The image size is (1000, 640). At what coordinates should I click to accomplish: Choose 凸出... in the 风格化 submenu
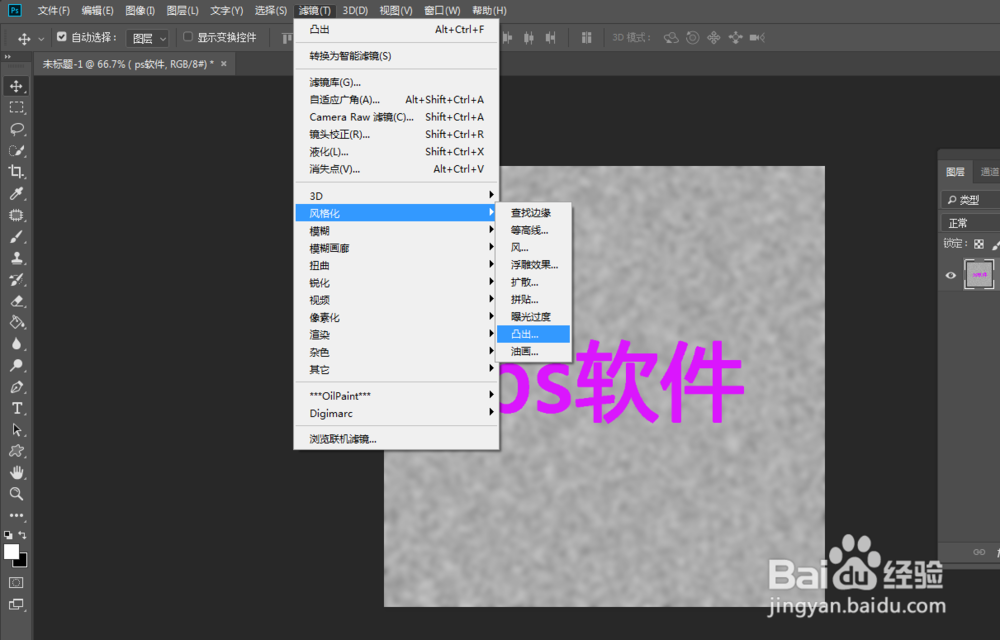pyautogui.click(x=533, y=334)
